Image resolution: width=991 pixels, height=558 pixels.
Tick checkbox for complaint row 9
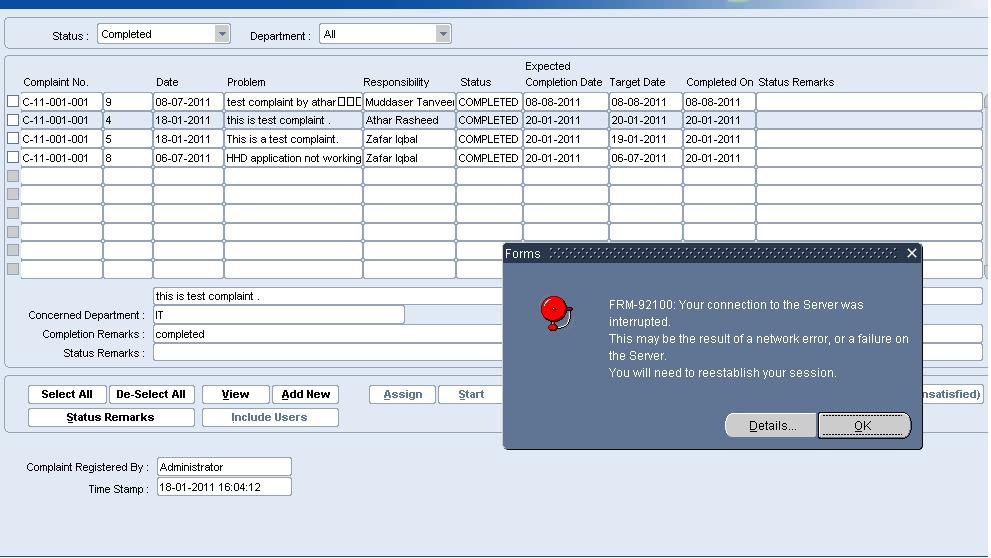pos(13,101)
